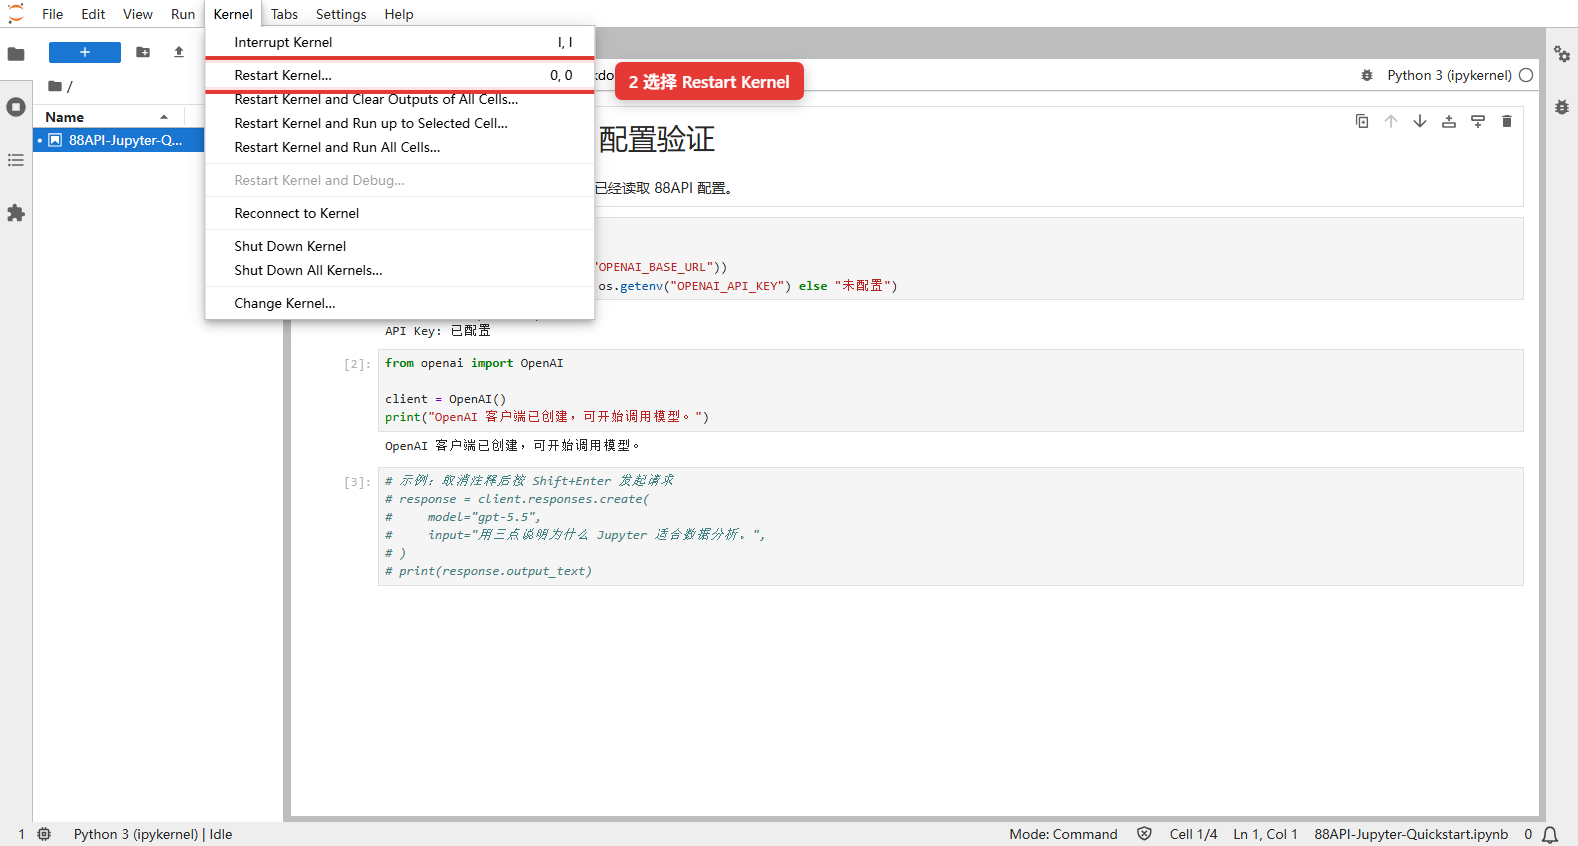Click the "OpenAI 客户端已创建" output text

pos(512,446)
